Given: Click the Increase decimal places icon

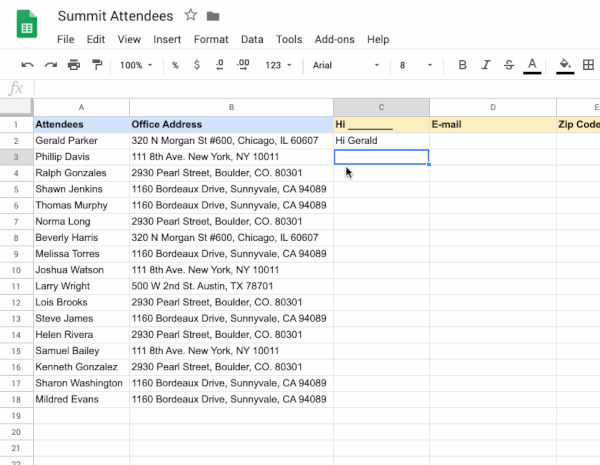Looking at the screenshot, I should [x=243, y=65].
